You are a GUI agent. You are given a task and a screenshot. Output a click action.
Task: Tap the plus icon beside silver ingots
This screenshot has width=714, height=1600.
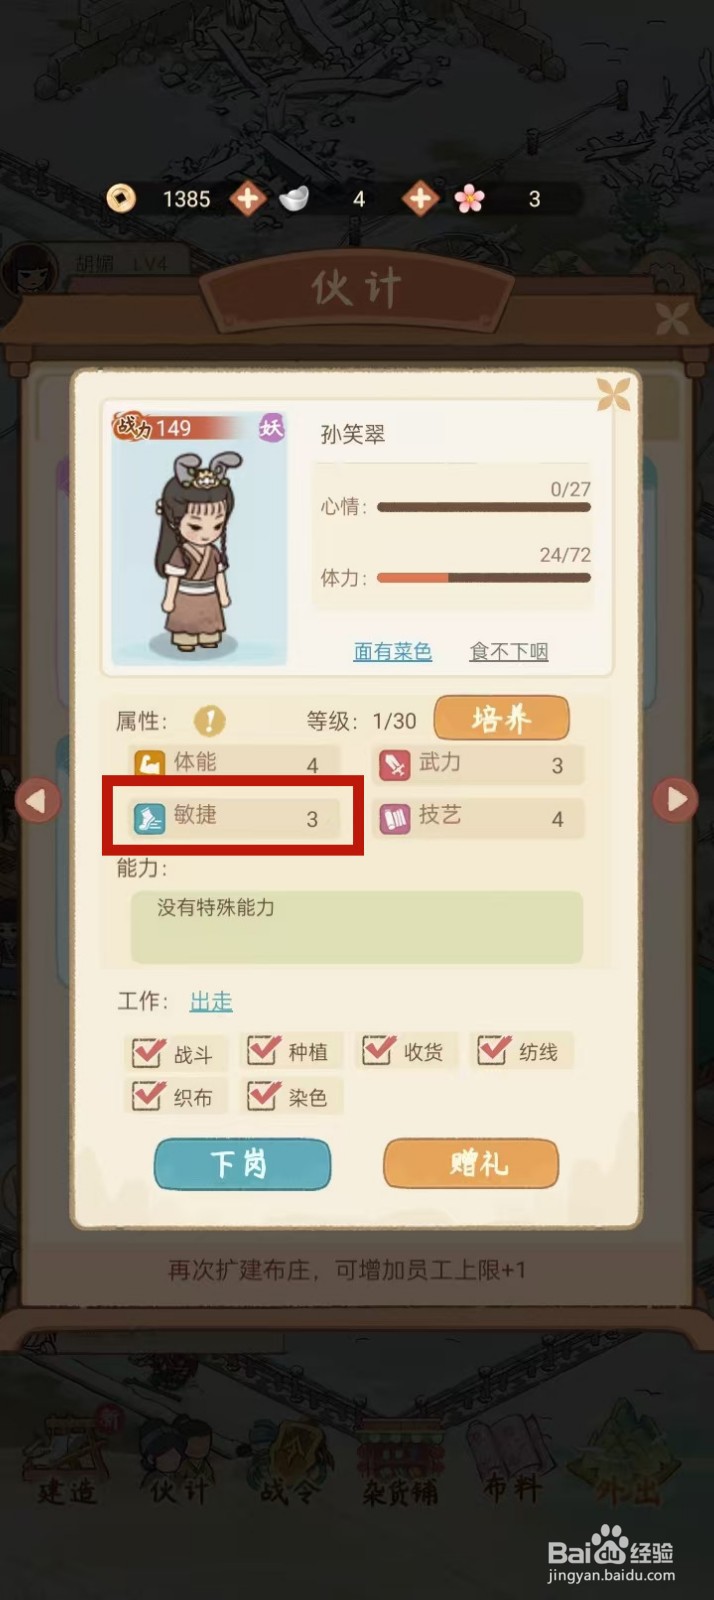click(x=420, y=199)
